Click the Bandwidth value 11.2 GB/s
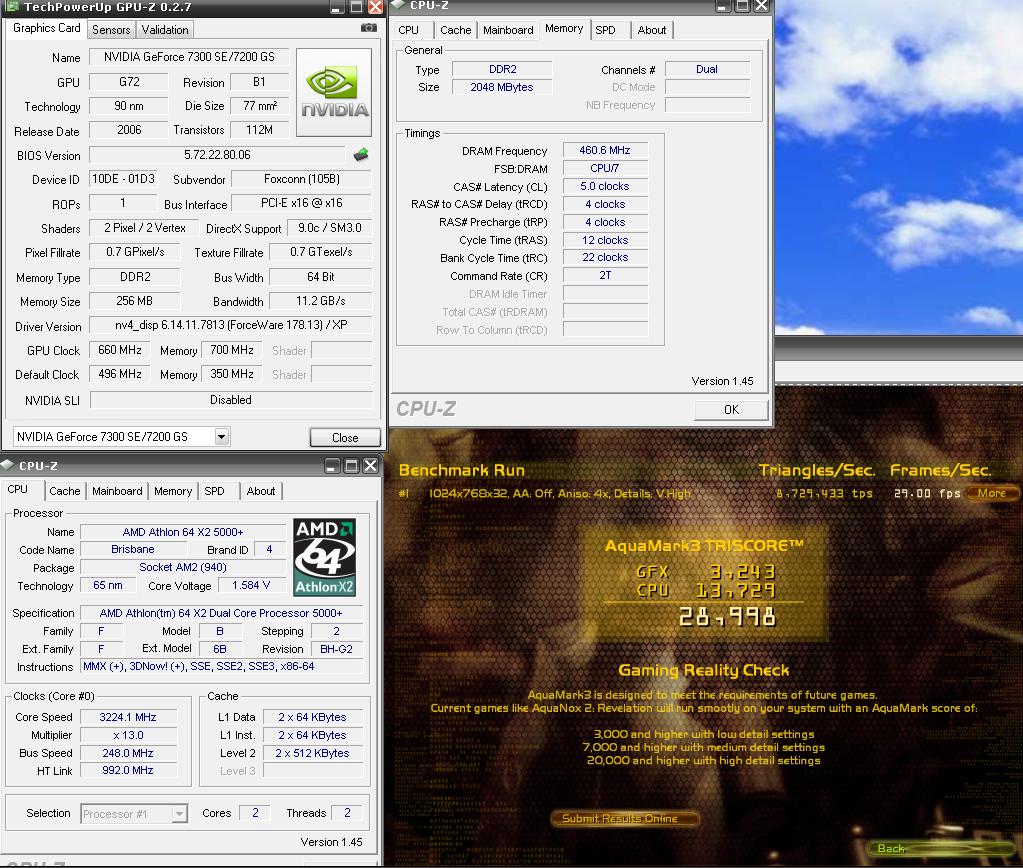This screenshot has width=1023, height=868. pos(320,301)
